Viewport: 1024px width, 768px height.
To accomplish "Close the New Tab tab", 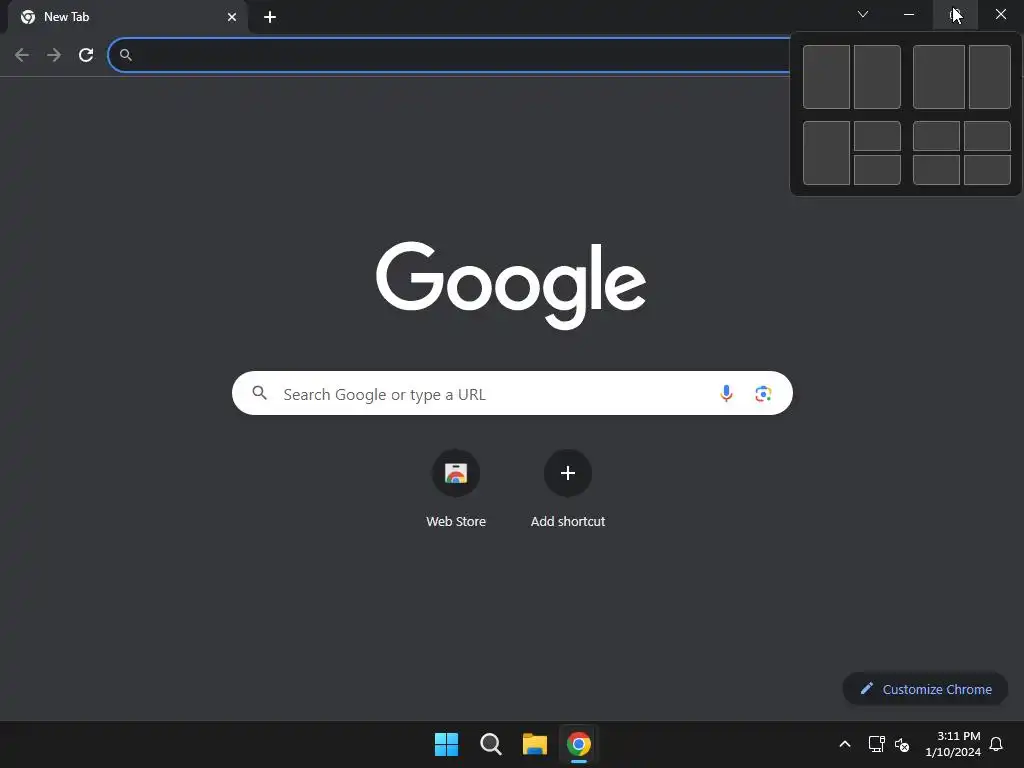I will tap(232, 17).
